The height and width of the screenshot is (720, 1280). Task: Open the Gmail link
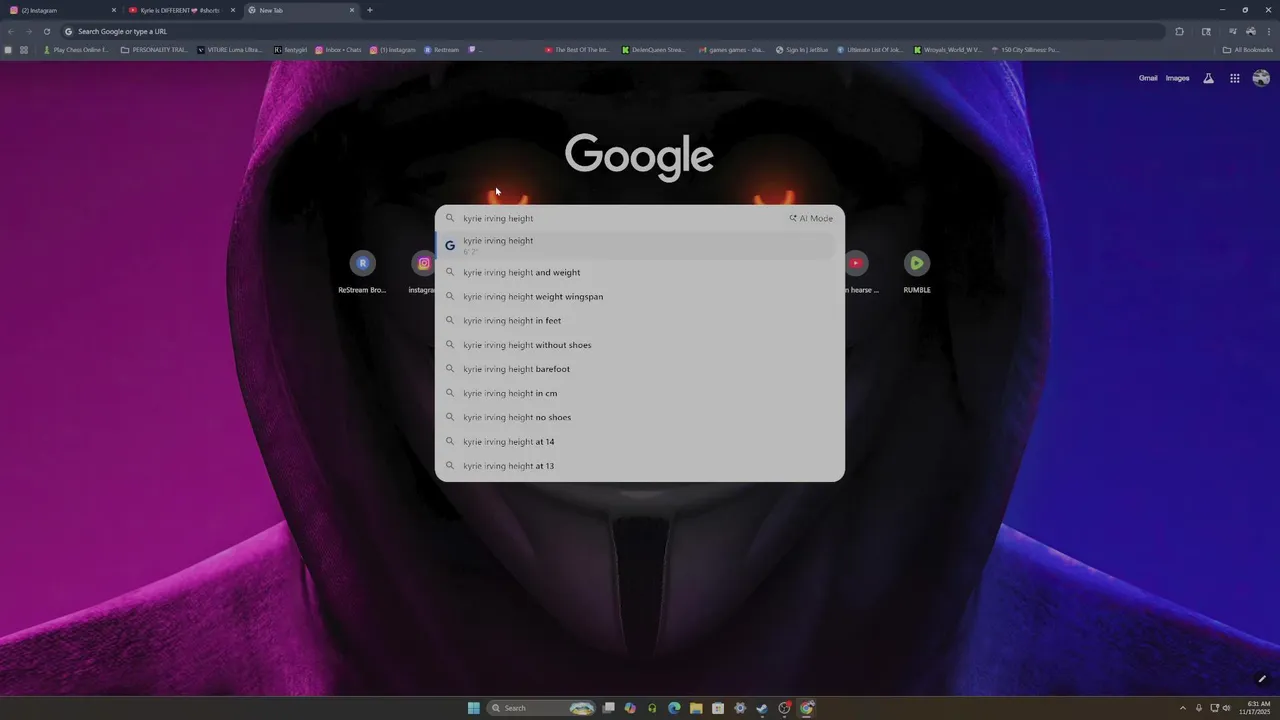[1148, 78]
